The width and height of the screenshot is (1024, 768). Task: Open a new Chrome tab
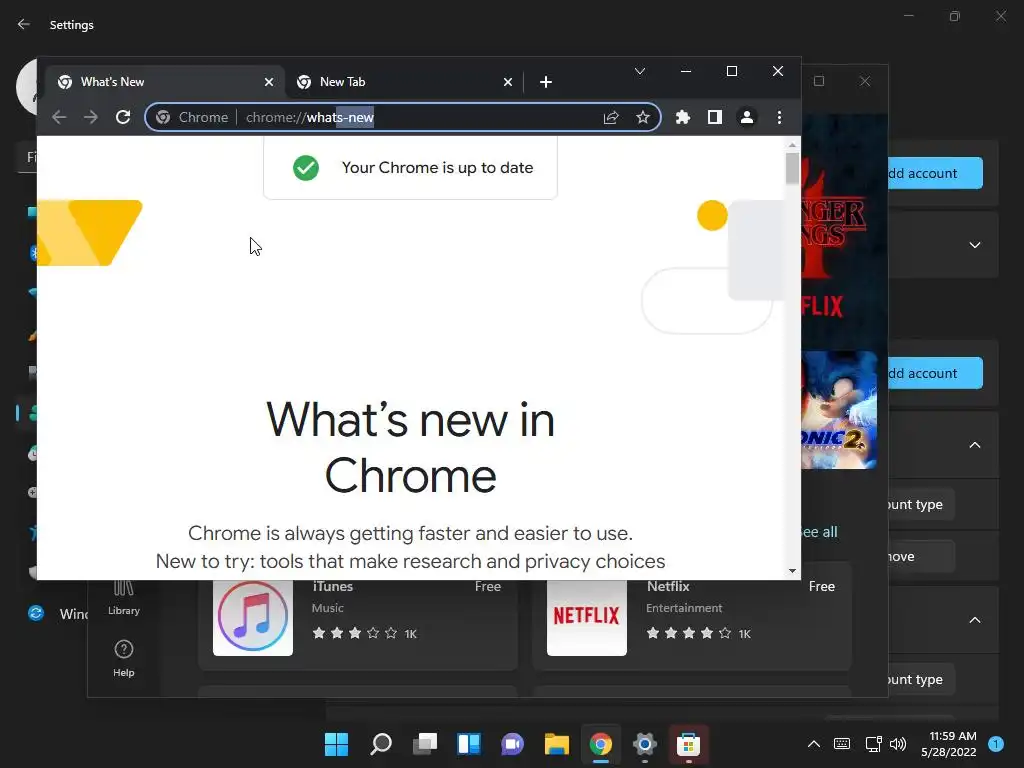pos(546,82)
